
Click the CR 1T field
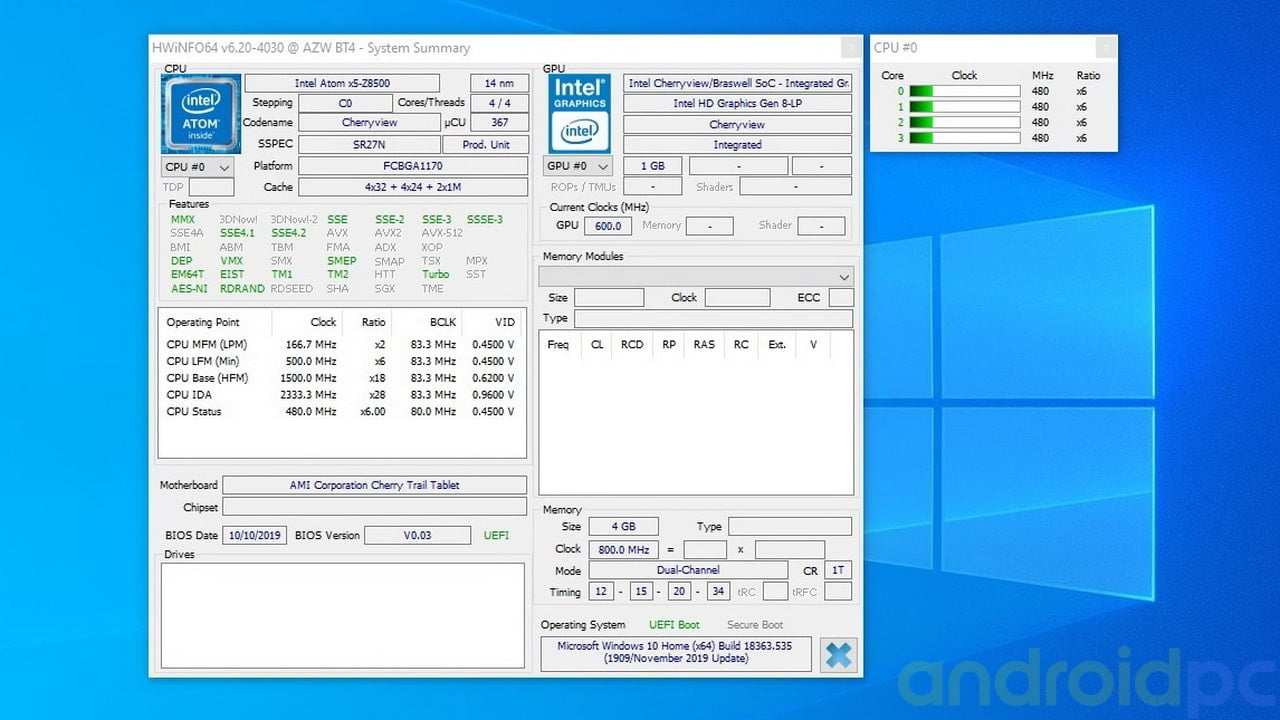coord(839,570)
